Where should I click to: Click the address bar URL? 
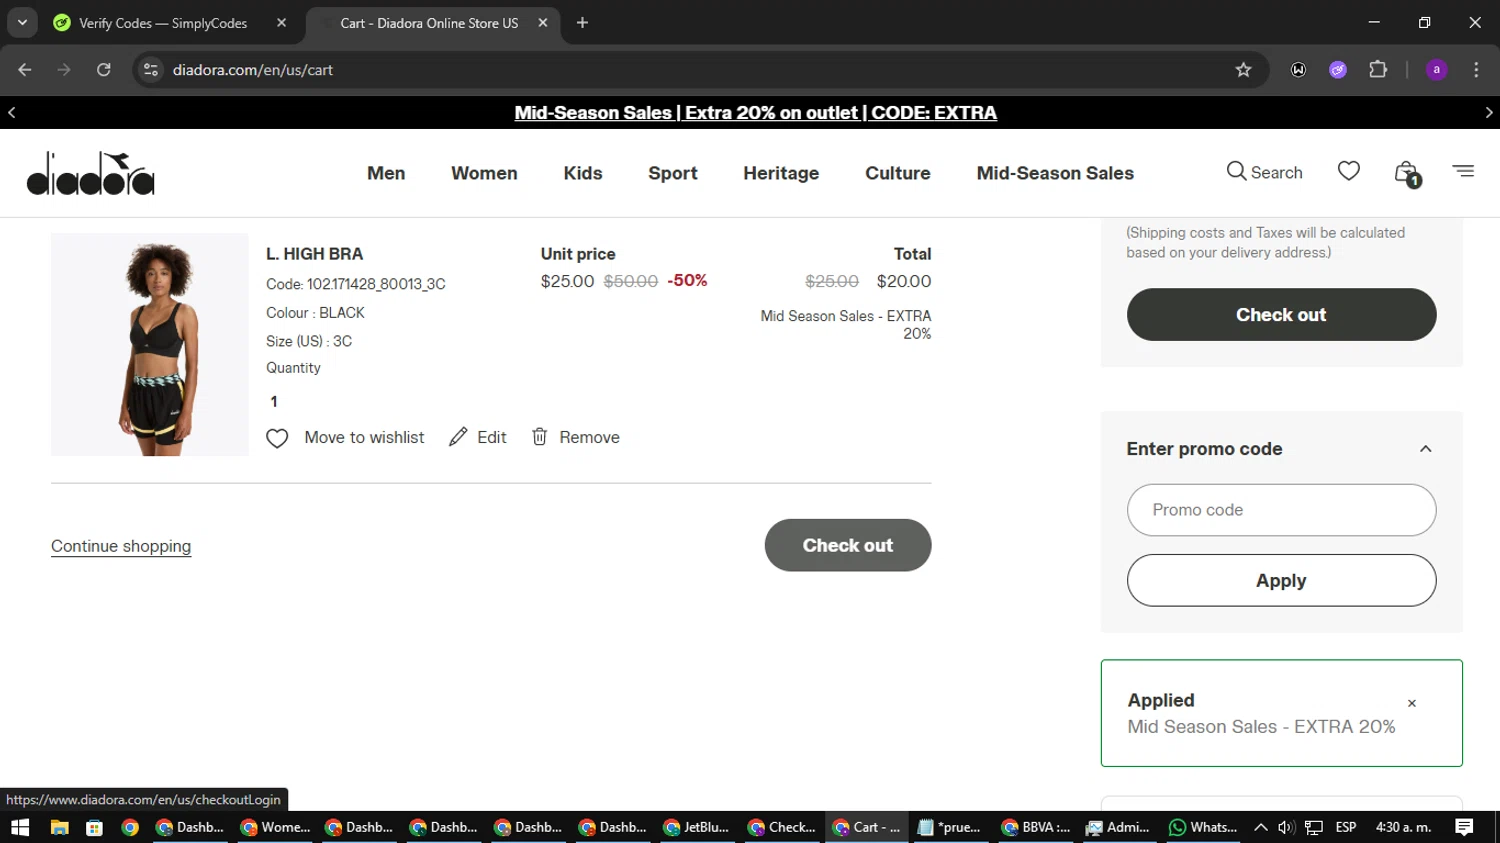coord(253,70)
